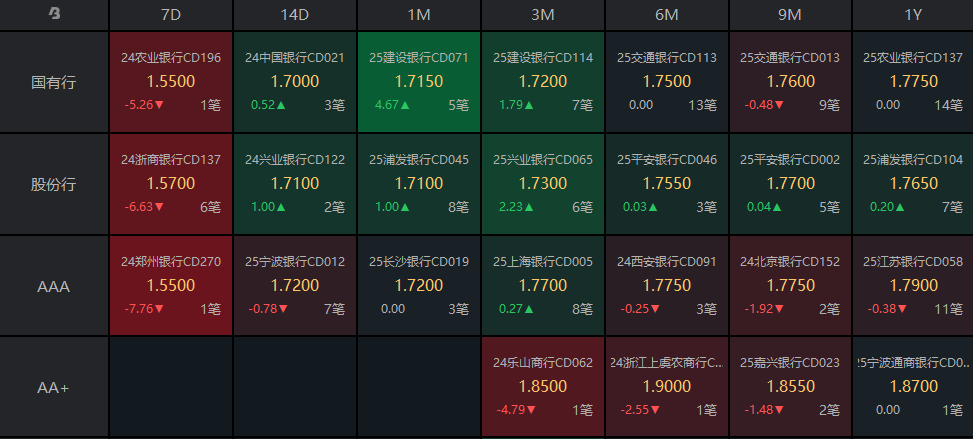This screenshot has height=439, width=973.
Task: Select the 14D tenor column header
Action: tap(295, 15)
